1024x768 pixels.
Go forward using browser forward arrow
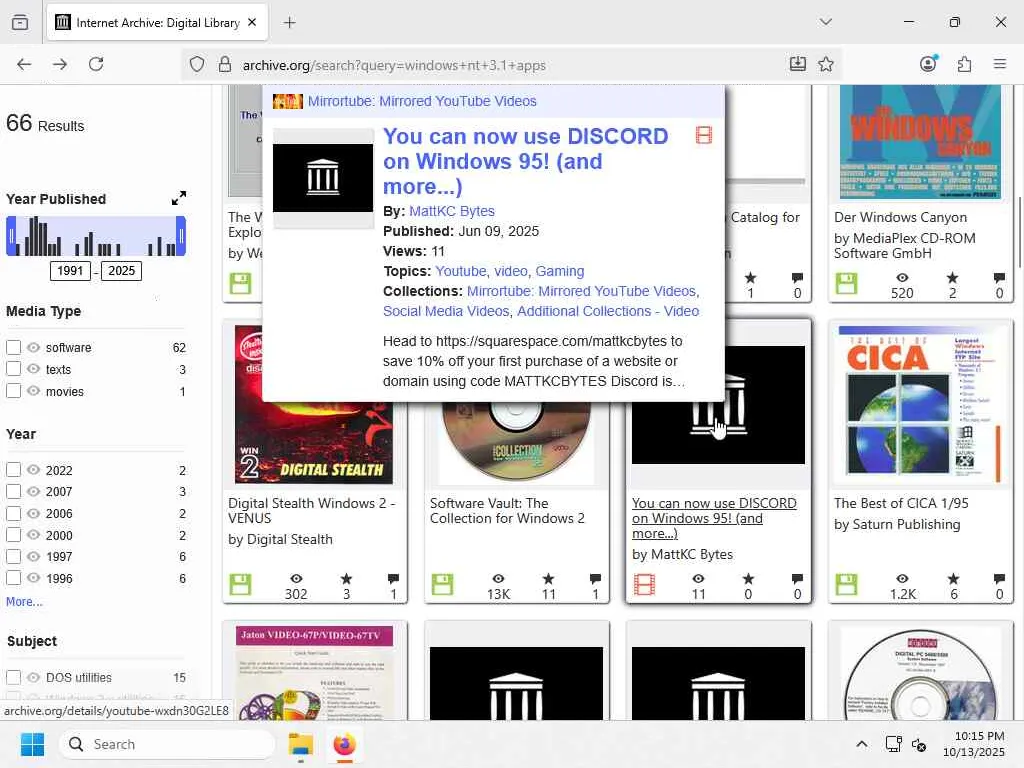tap(60, 64)
